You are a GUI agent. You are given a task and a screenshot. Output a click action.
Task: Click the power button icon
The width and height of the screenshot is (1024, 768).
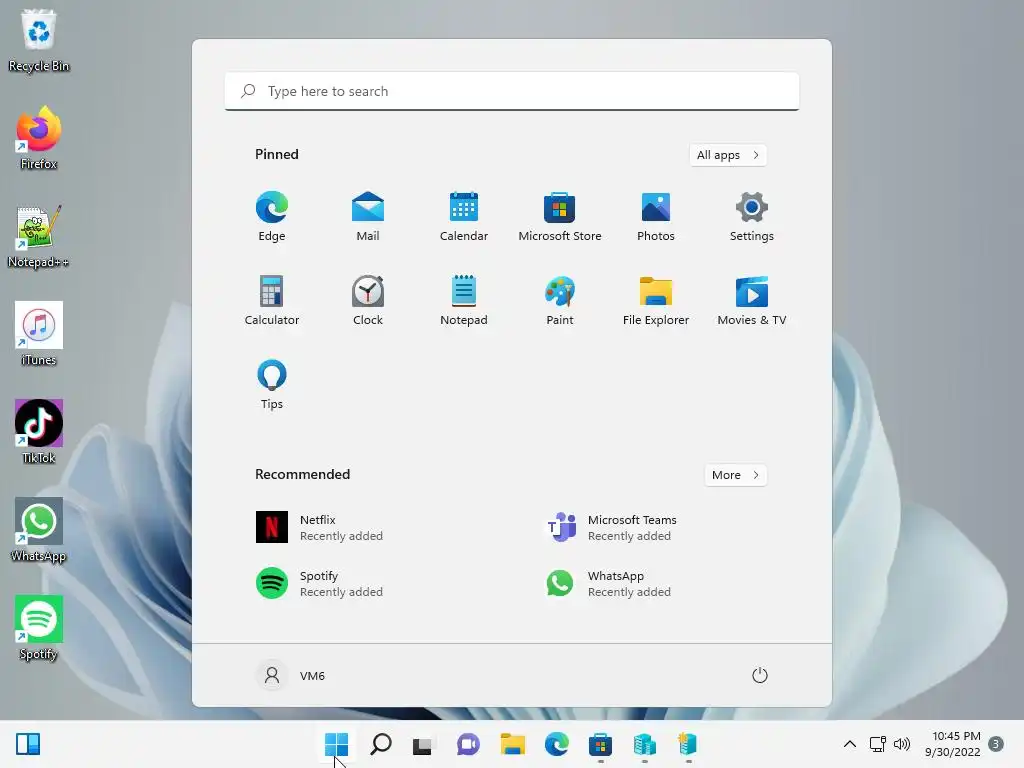pos(760,675)
